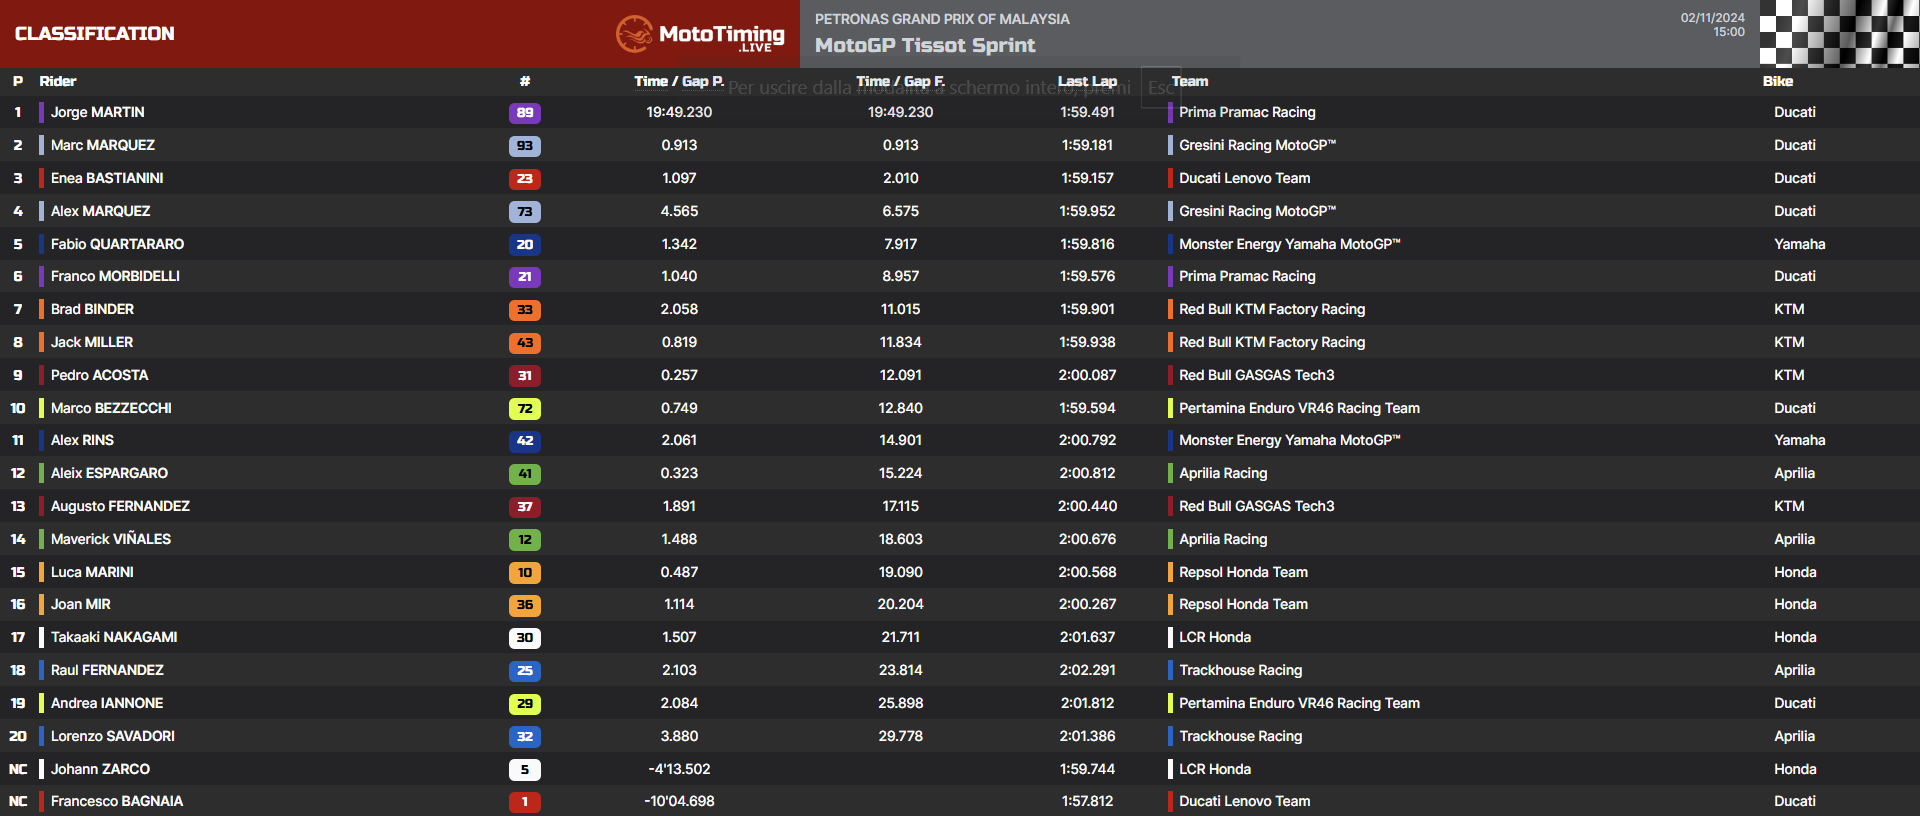Screen dimensions: 1920x816
Task: Click LCR Honda team in Zarco's row
Action: click(1214, 769)
